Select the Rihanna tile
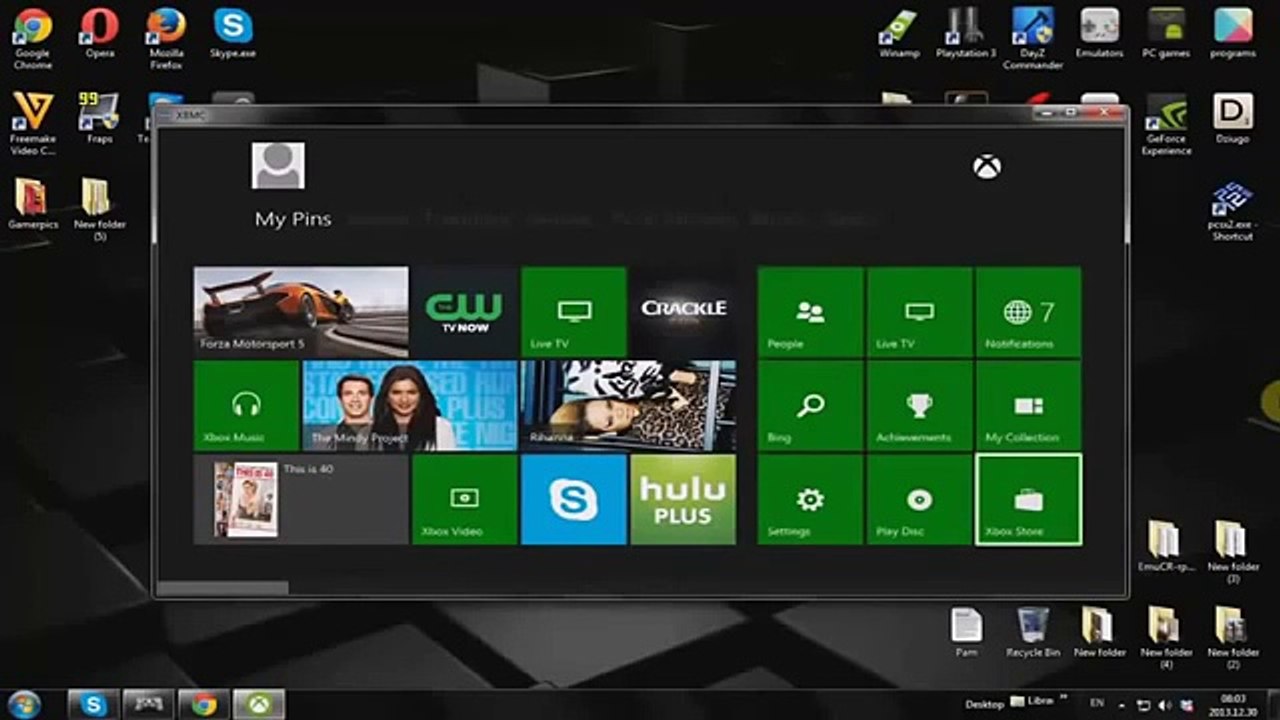This screenshot has width=1280, height=720. click(629, 406)
